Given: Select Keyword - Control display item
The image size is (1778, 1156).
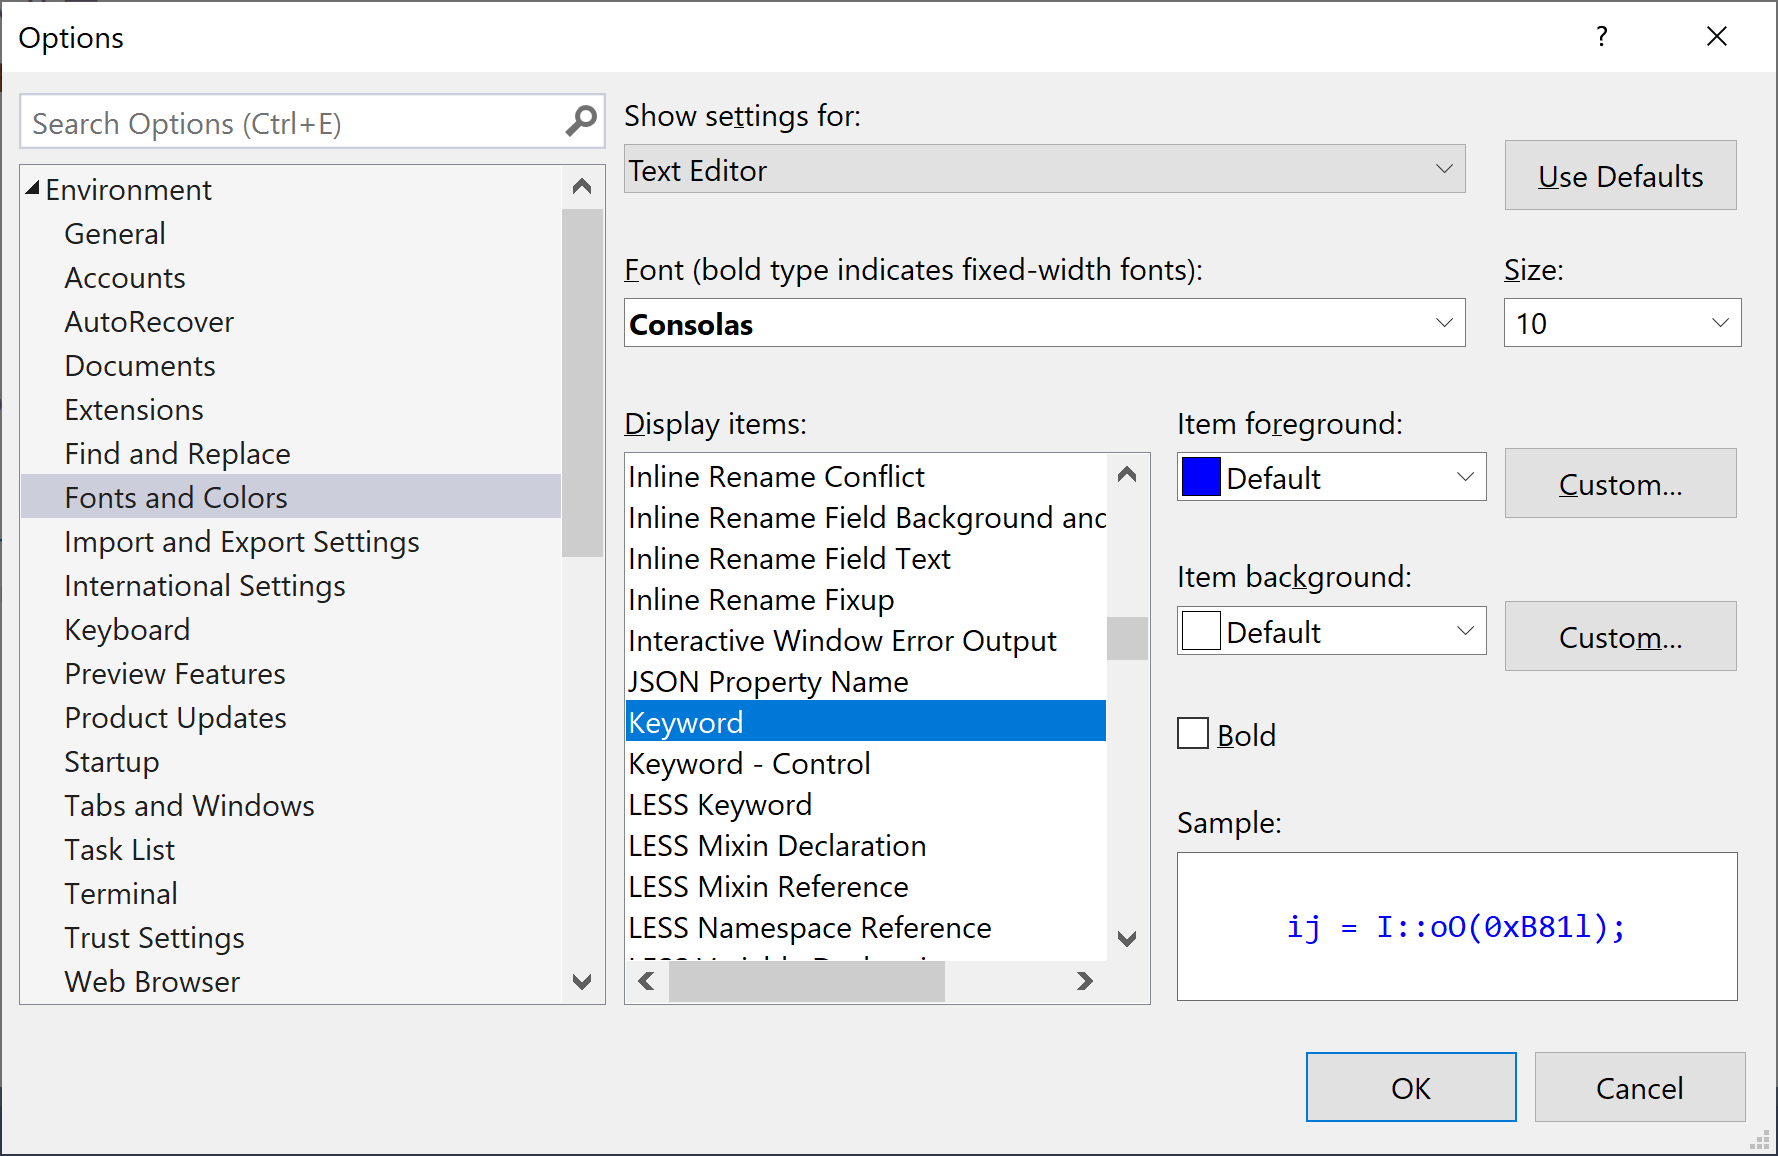Looking at the screenshot, I should click(866, 763).
